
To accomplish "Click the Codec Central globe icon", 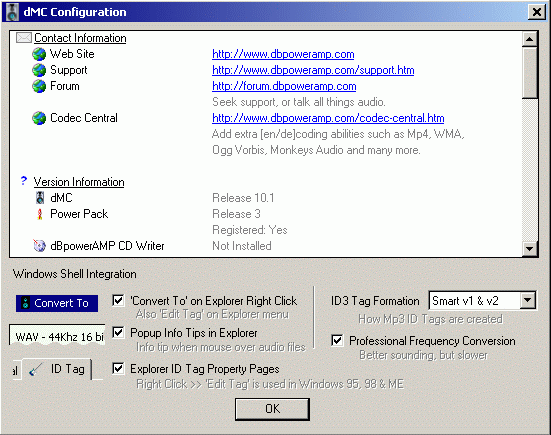I will [39, 118].
